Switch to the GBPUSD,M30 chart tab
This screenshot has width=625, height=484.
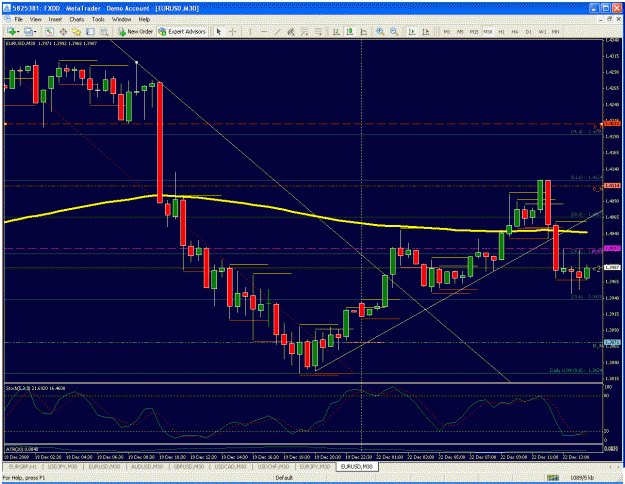pos(189,466)
